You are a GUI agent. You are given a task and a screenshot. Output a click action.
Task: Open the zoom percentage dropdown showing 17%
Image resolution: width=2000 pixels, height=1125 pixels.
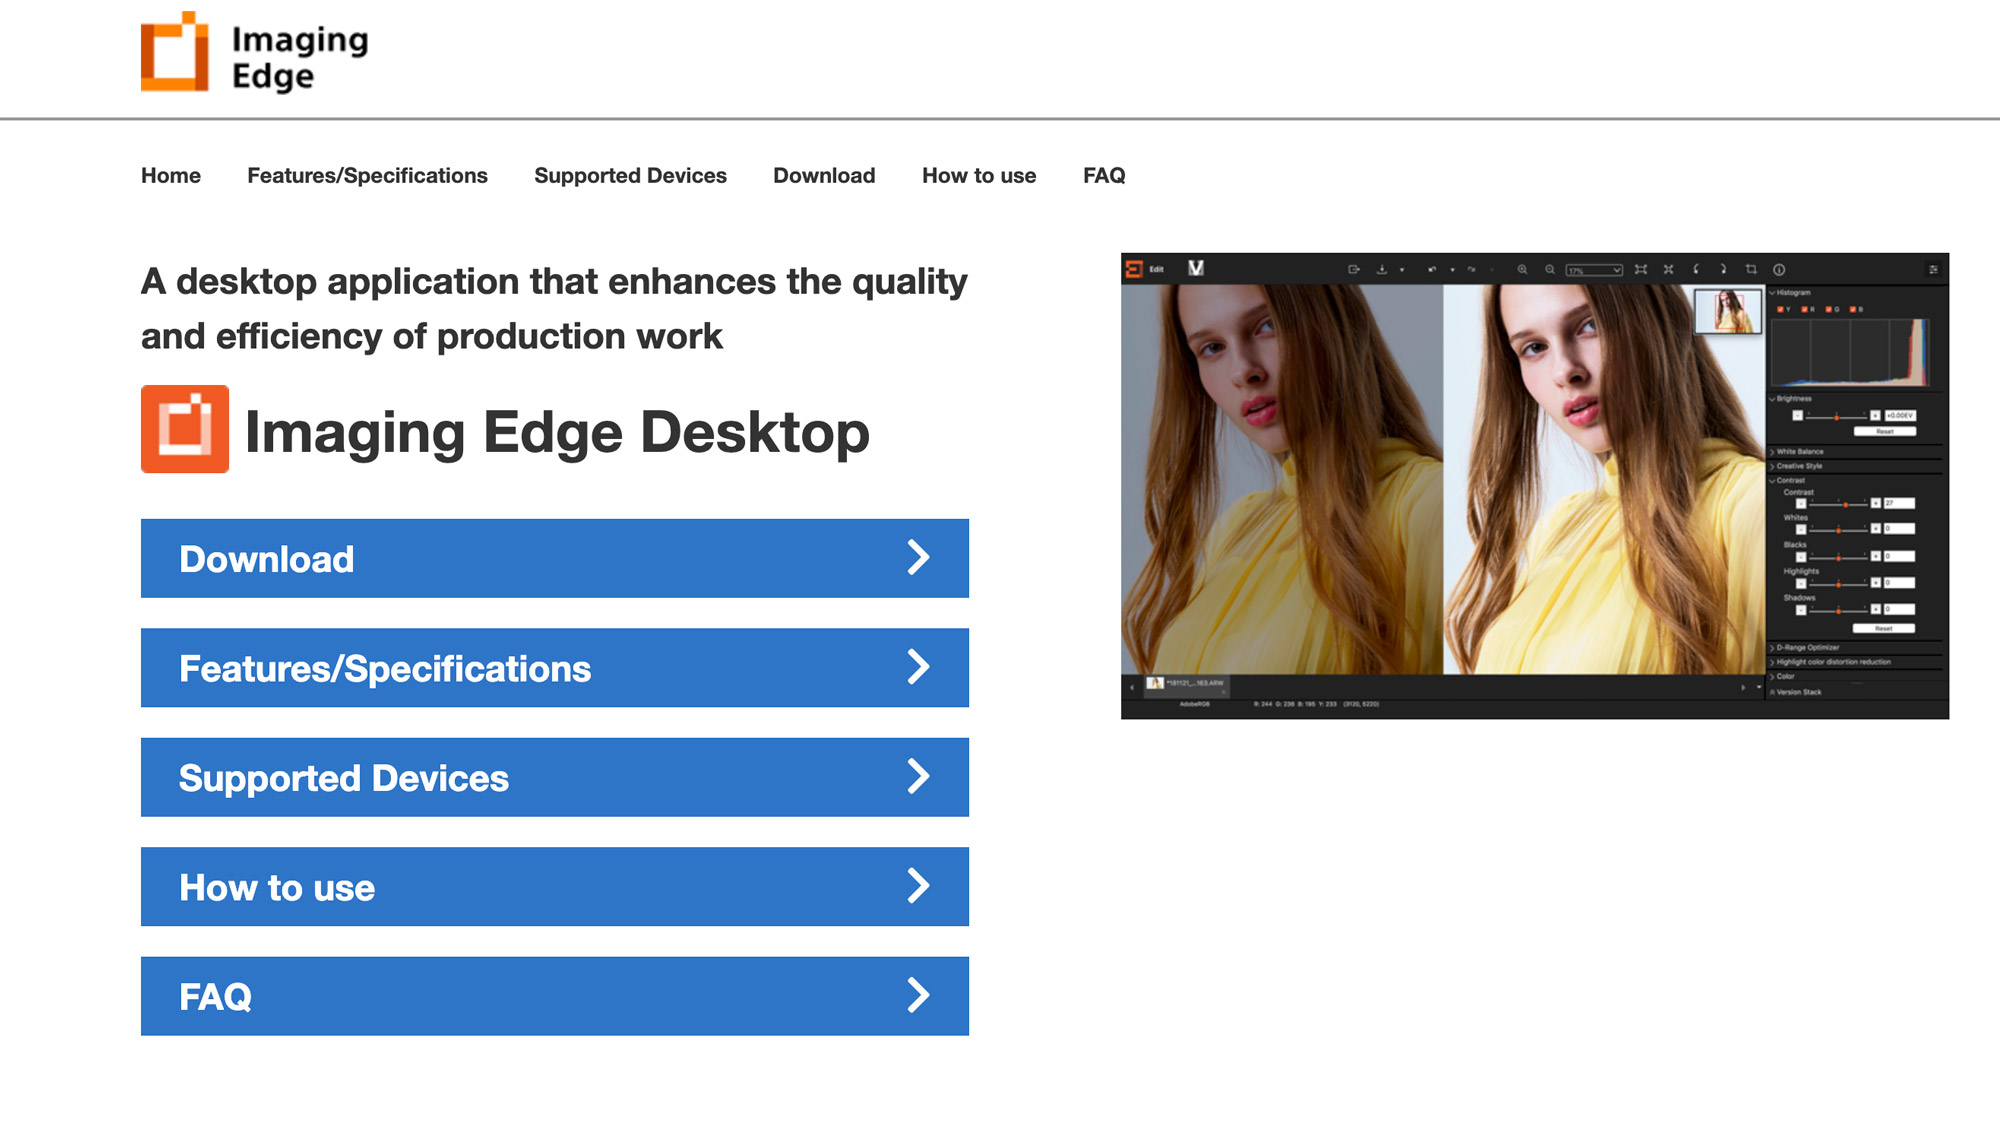[1594, 270]
